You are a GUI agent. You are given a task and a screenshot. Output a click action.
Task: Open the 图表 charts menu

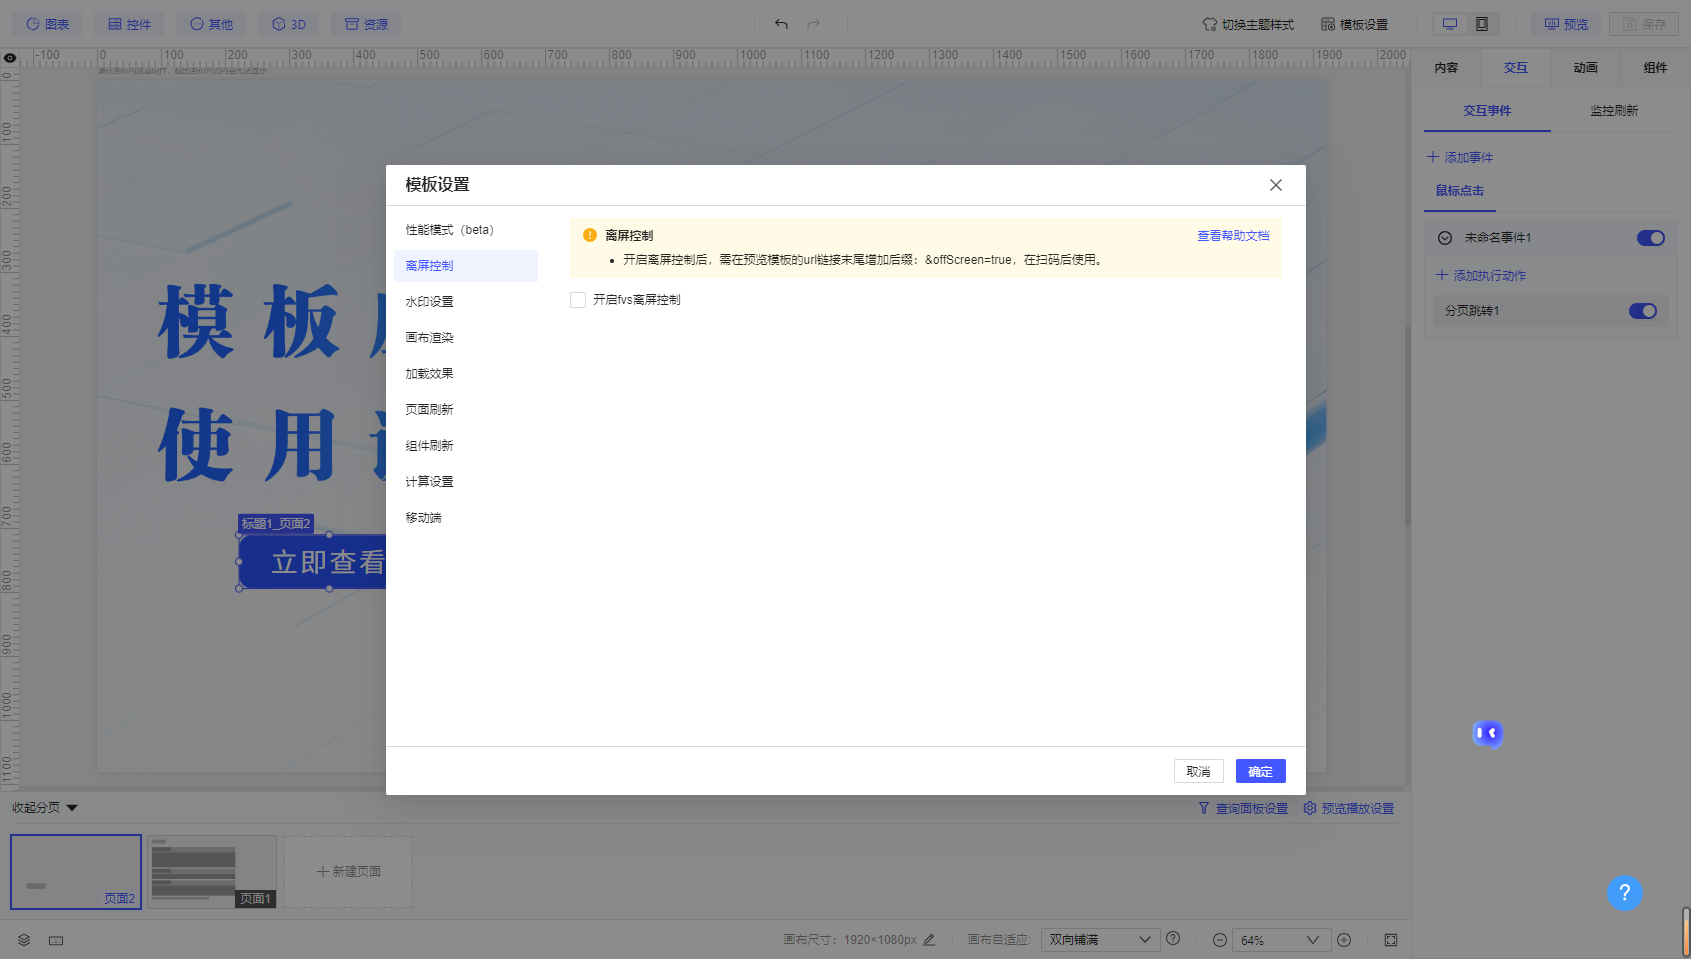tap(47, 24)
